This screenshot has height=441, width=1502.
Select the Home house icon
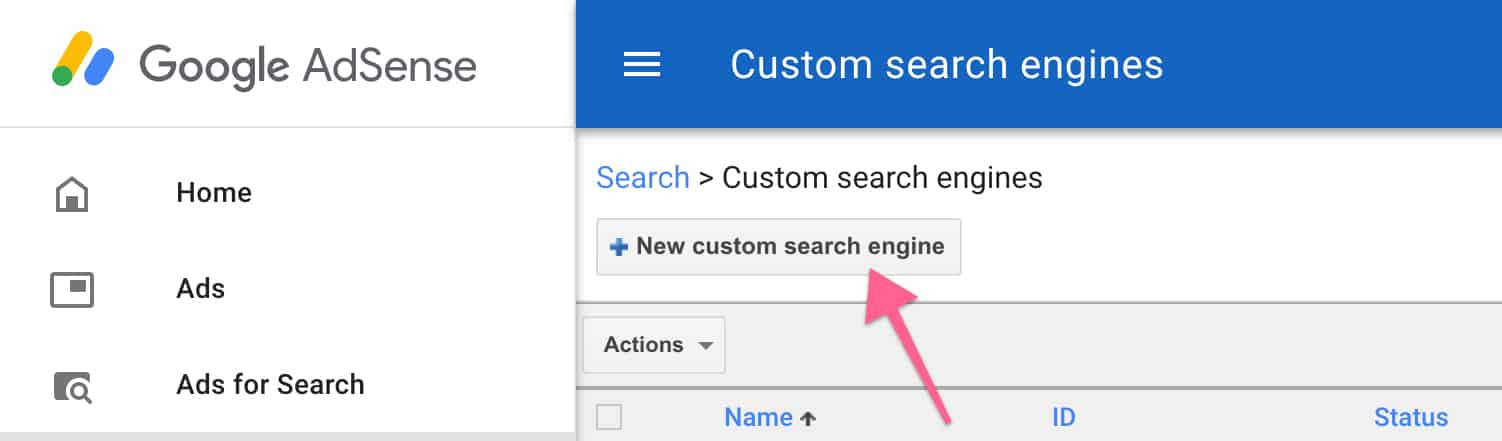tap(72, 193)
